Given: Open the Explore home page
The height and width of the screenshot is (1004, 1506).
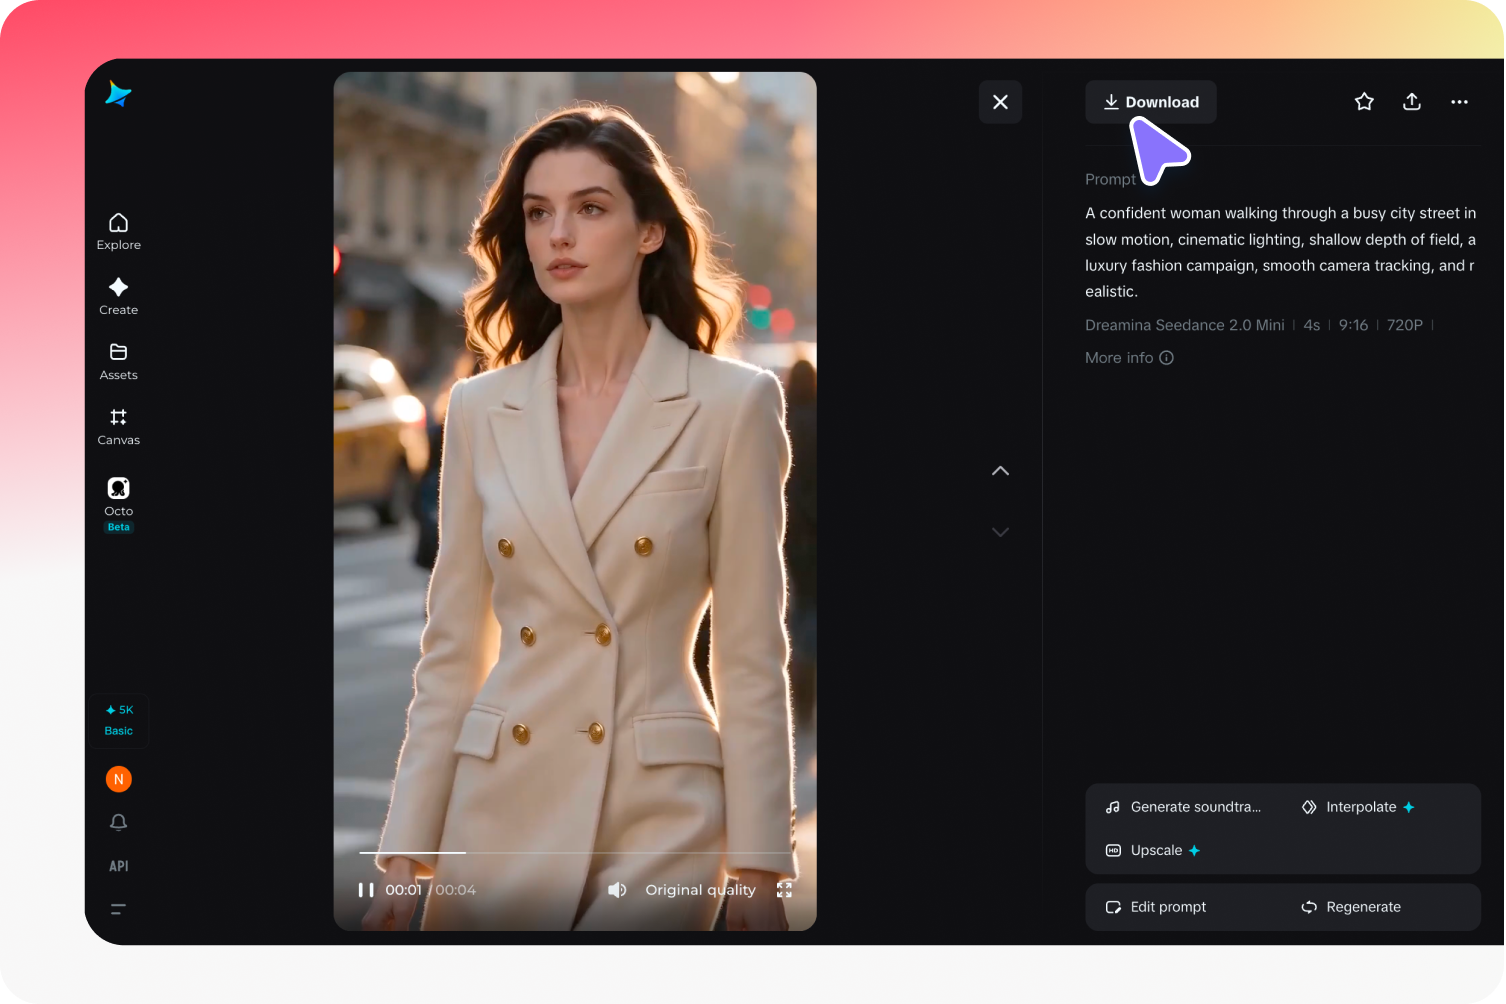Looking at the screenshot, I should [118, 231].
